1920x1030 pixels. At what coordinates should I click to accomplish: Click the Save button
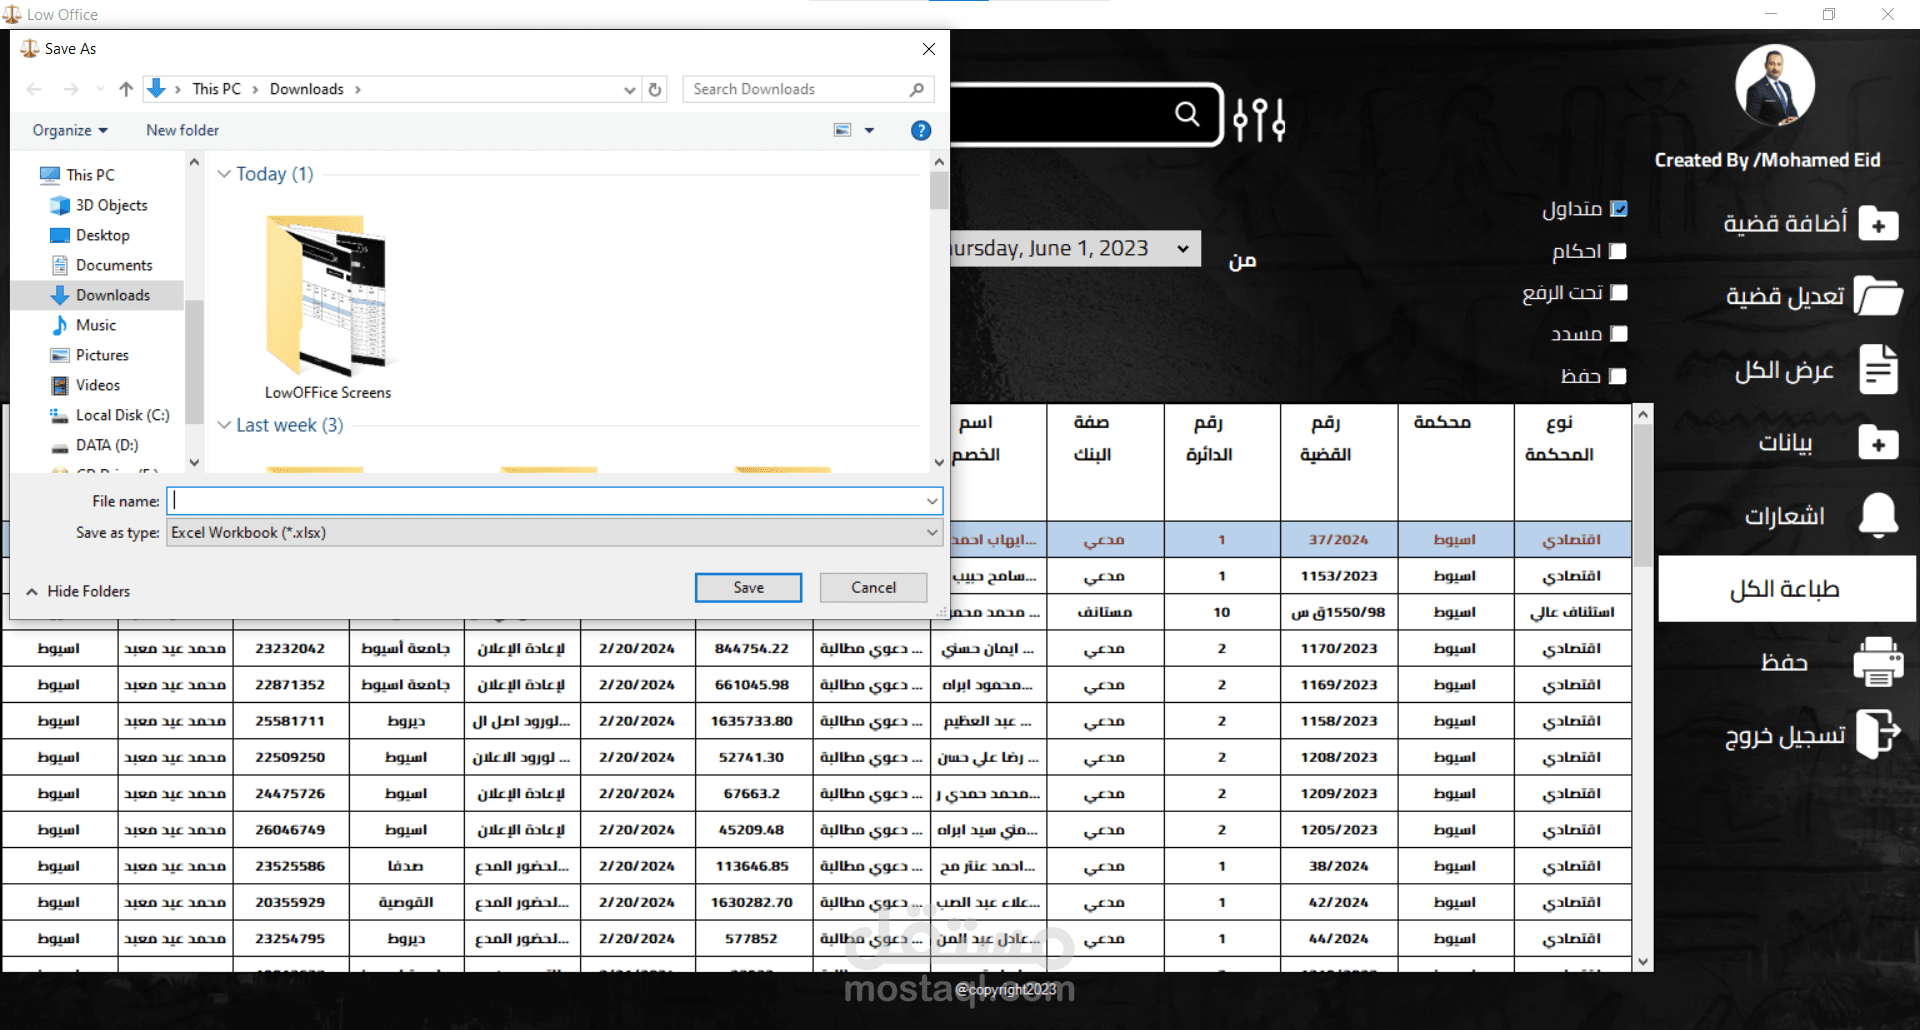pos(748,588)
